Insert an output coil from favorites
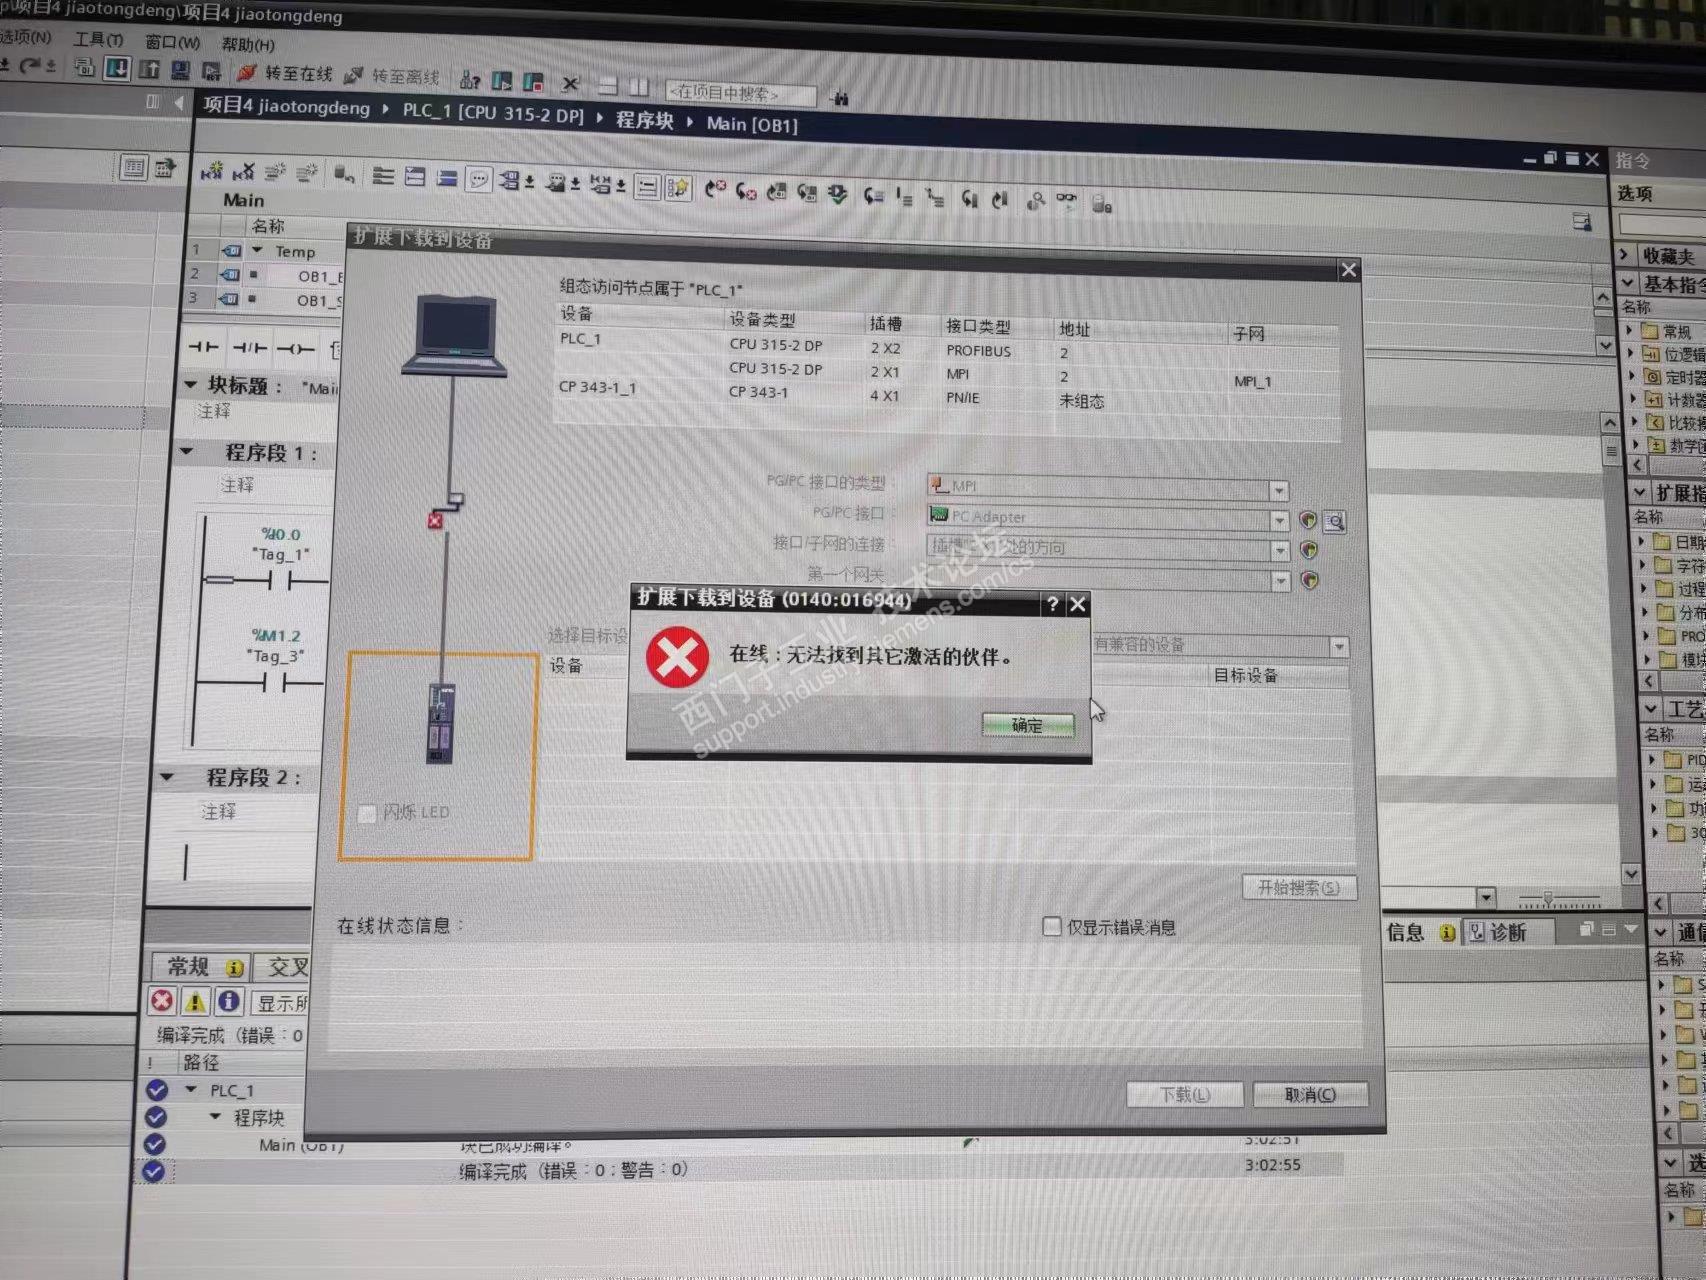1706x1280 pixels. click(295, 349)
